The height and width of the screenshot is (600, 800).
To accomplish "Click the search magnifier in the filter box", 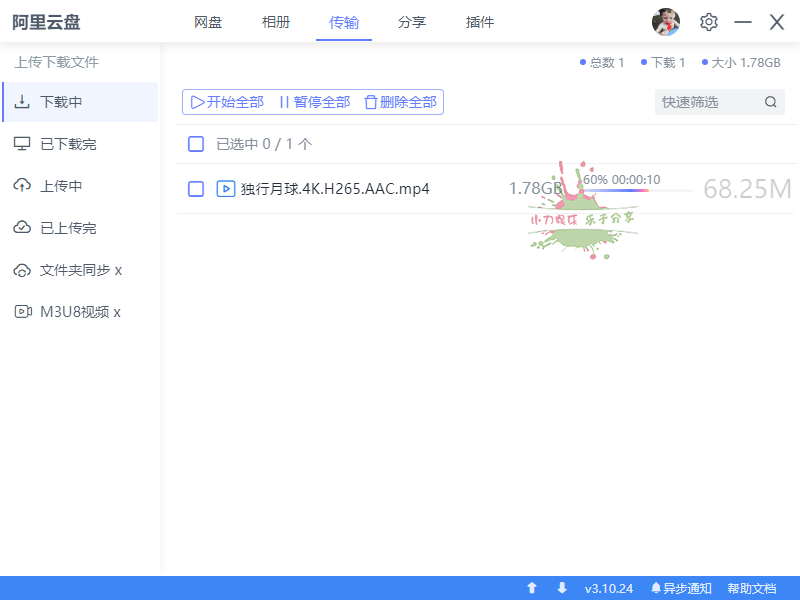I will [x=770, y=101].
